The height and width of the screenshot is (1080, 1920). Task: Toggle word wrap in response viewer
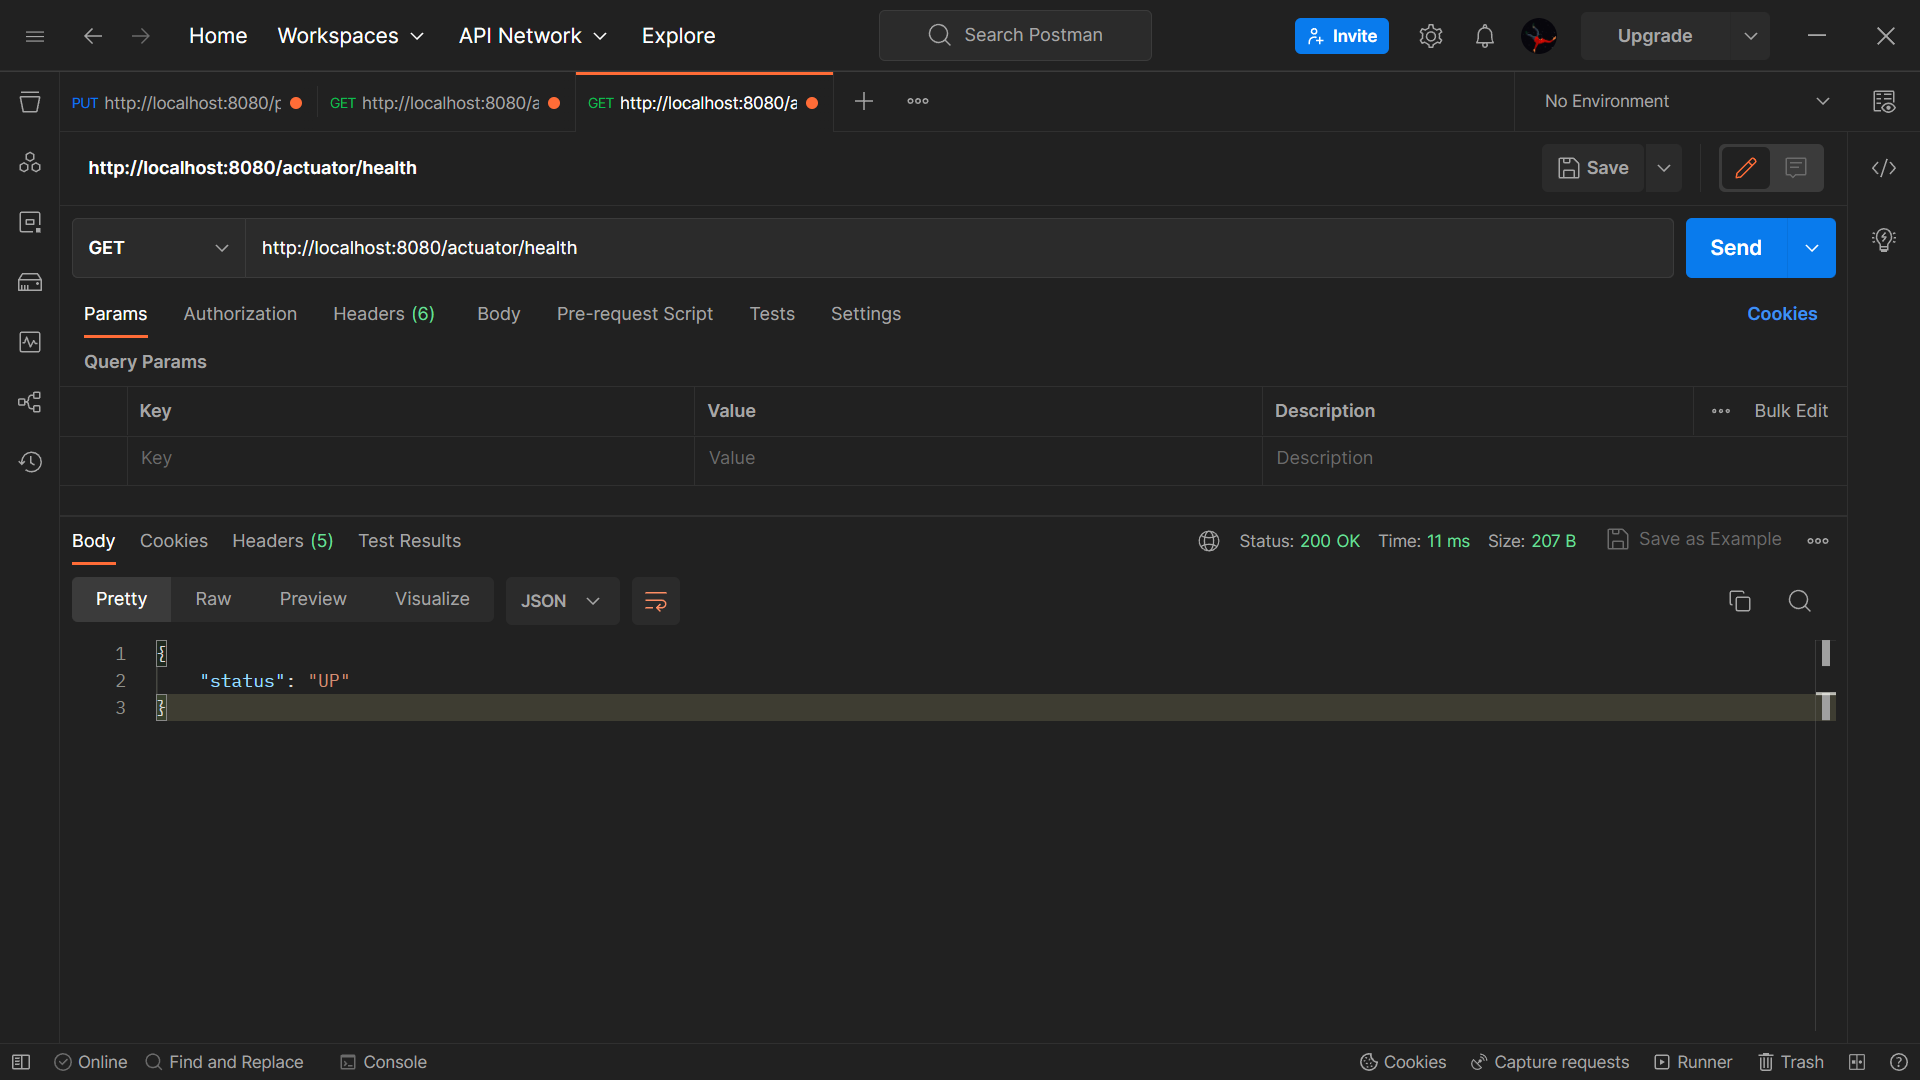tap(656, 601)
